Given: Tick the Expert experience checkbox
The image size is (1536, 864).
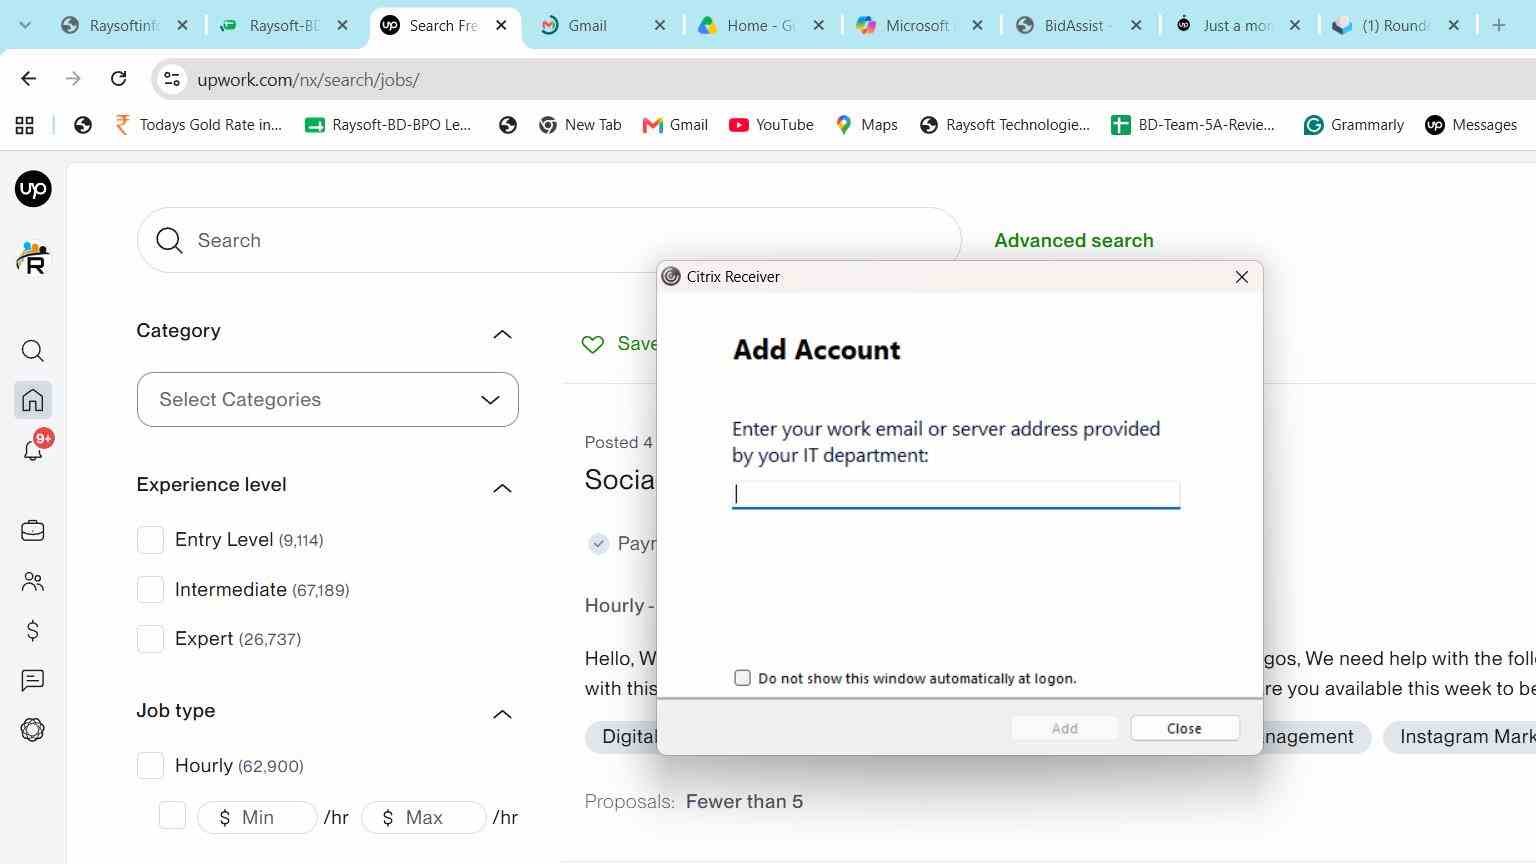Looking at the screenshot, I should [x=150, y=639].
